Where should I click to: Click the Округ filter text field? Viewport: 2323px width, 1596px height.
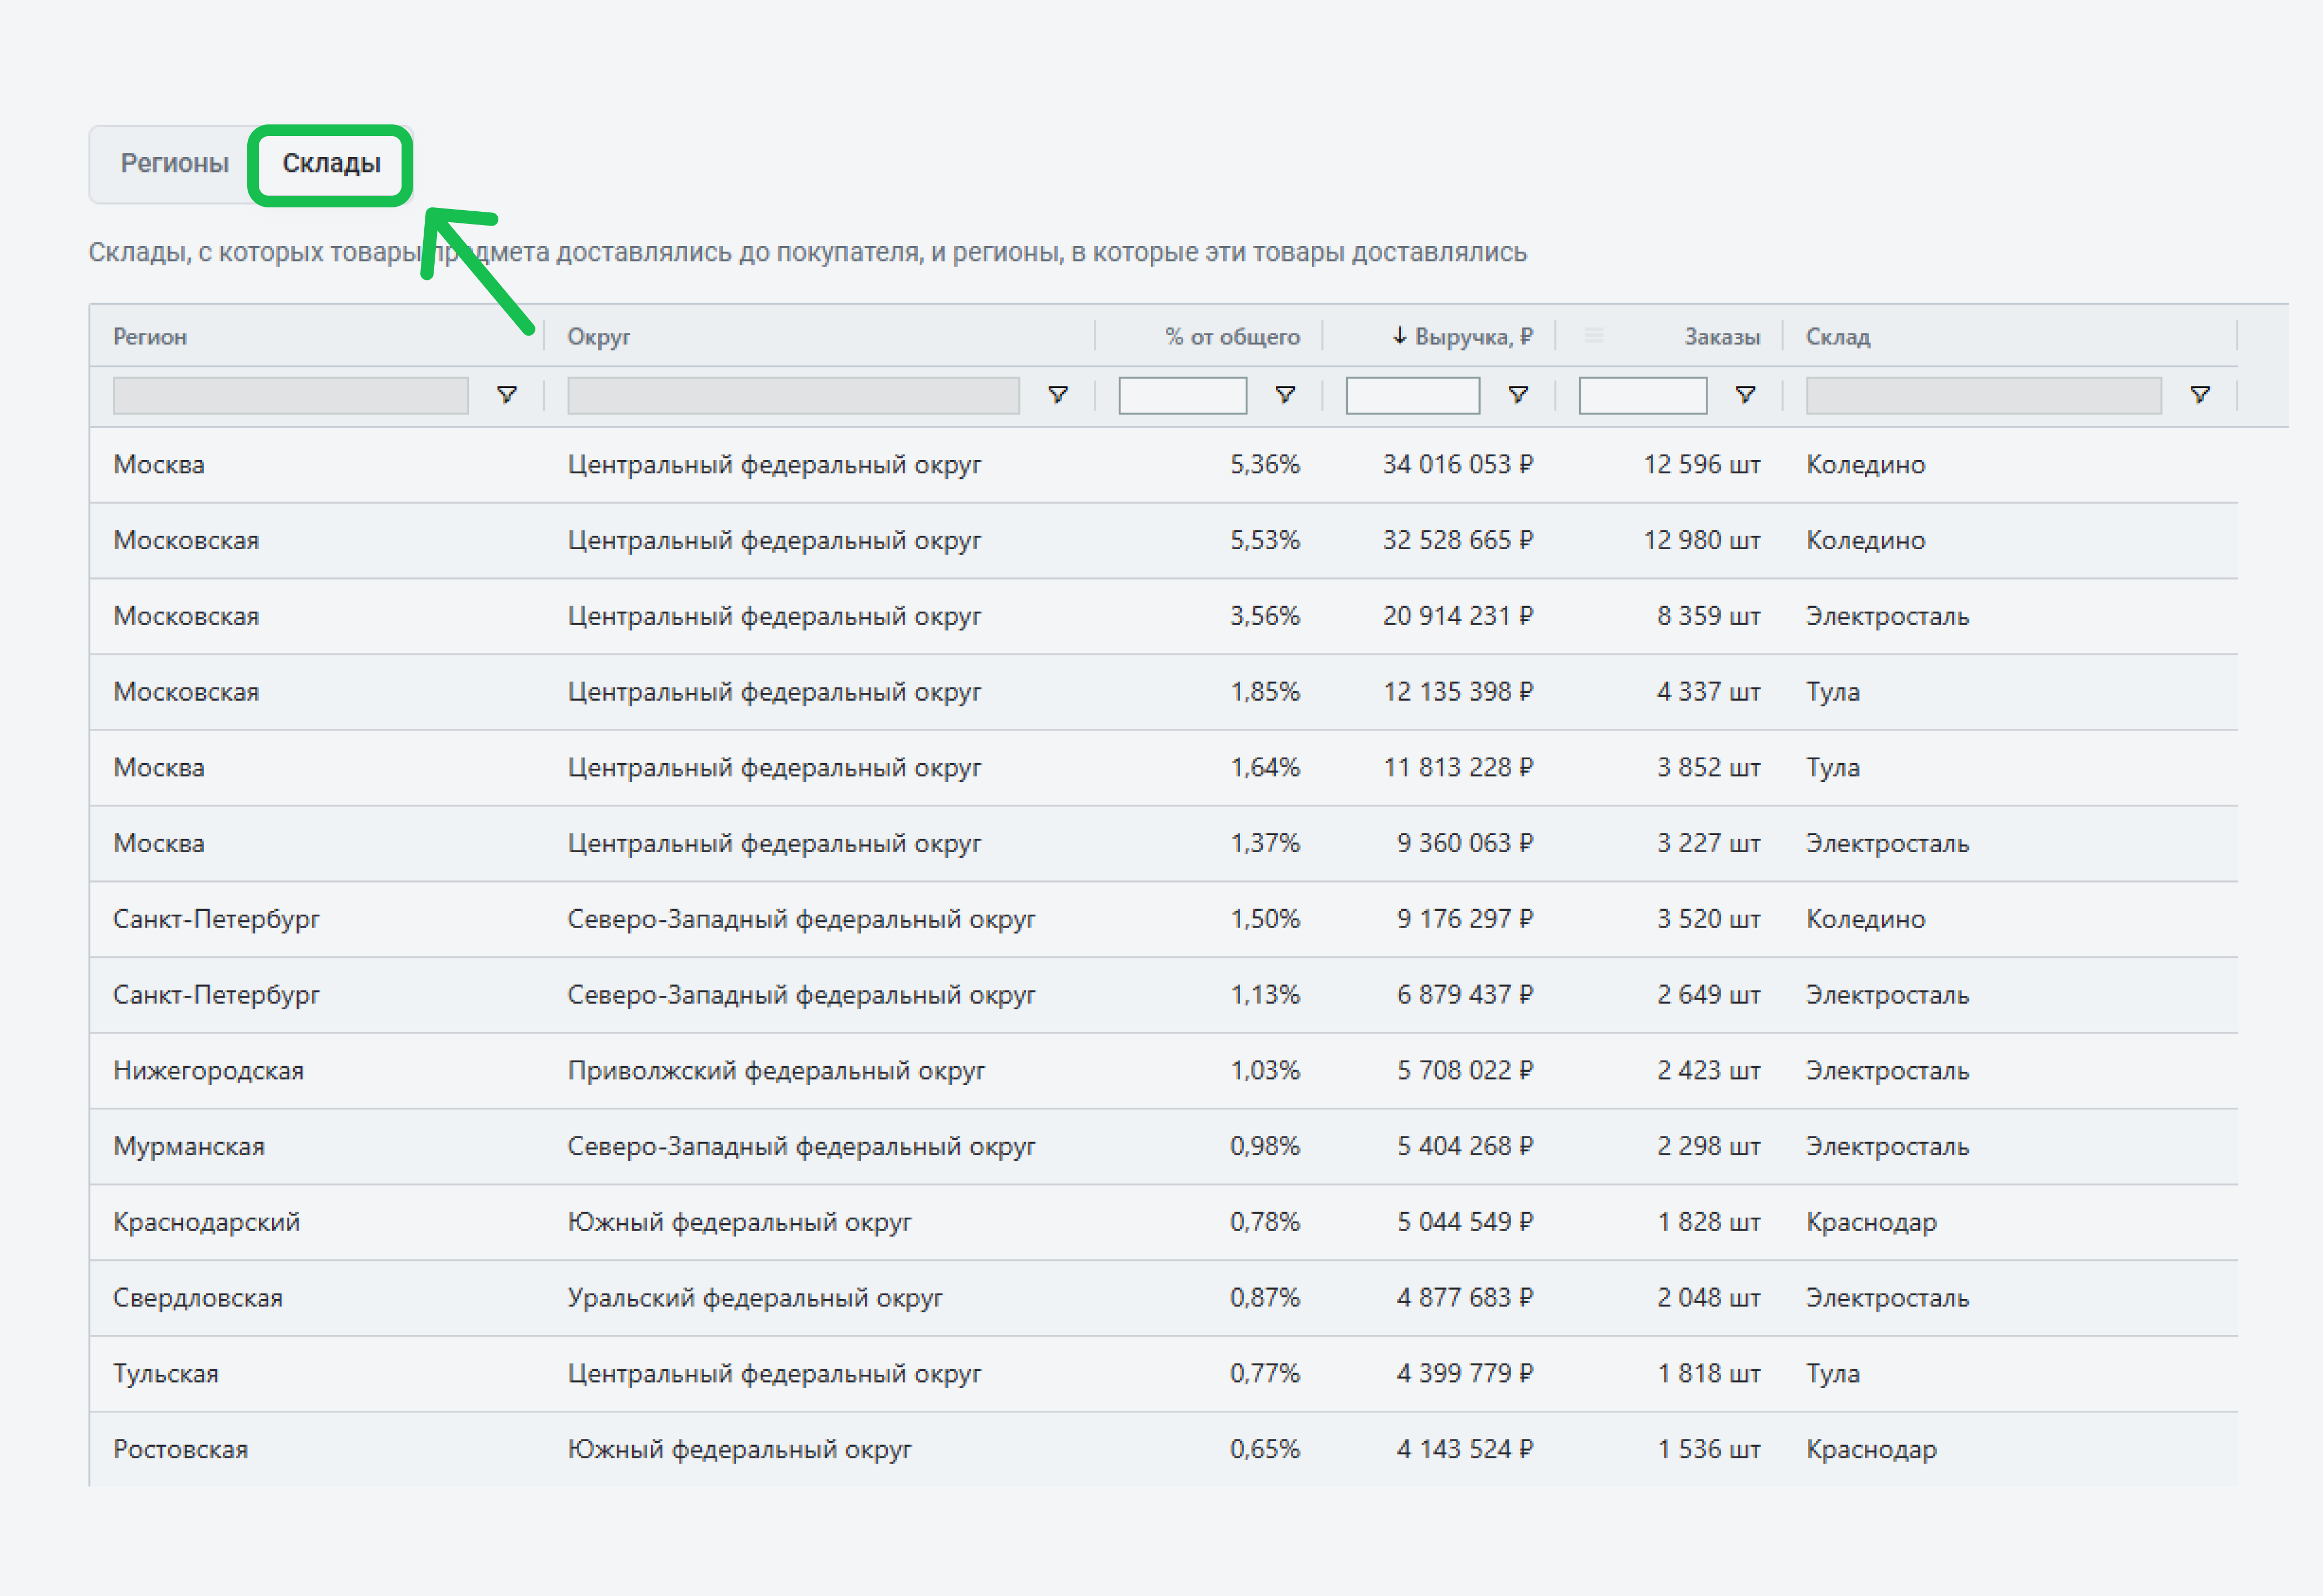[793, 395]
